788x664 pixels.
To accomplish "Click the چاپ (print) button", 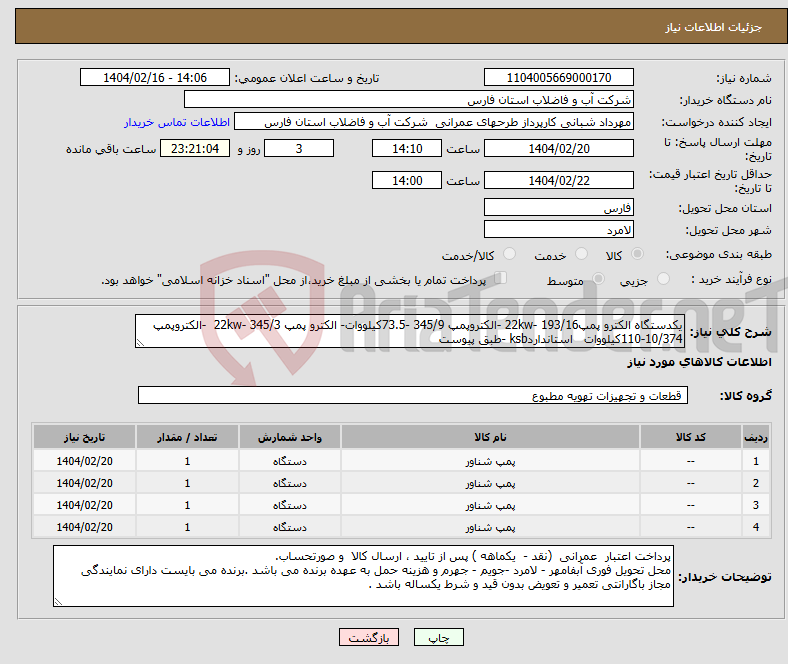I will [438, 637].
